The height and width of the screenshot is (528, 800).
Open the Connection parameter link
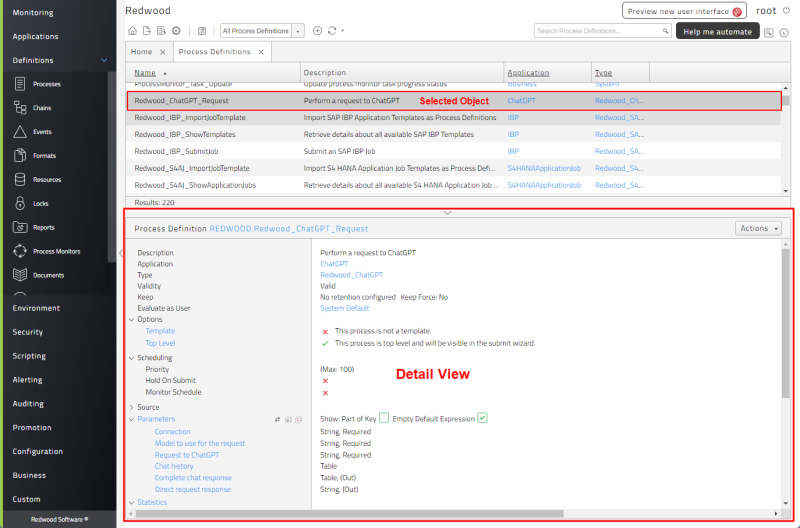[x=172, y=432]
